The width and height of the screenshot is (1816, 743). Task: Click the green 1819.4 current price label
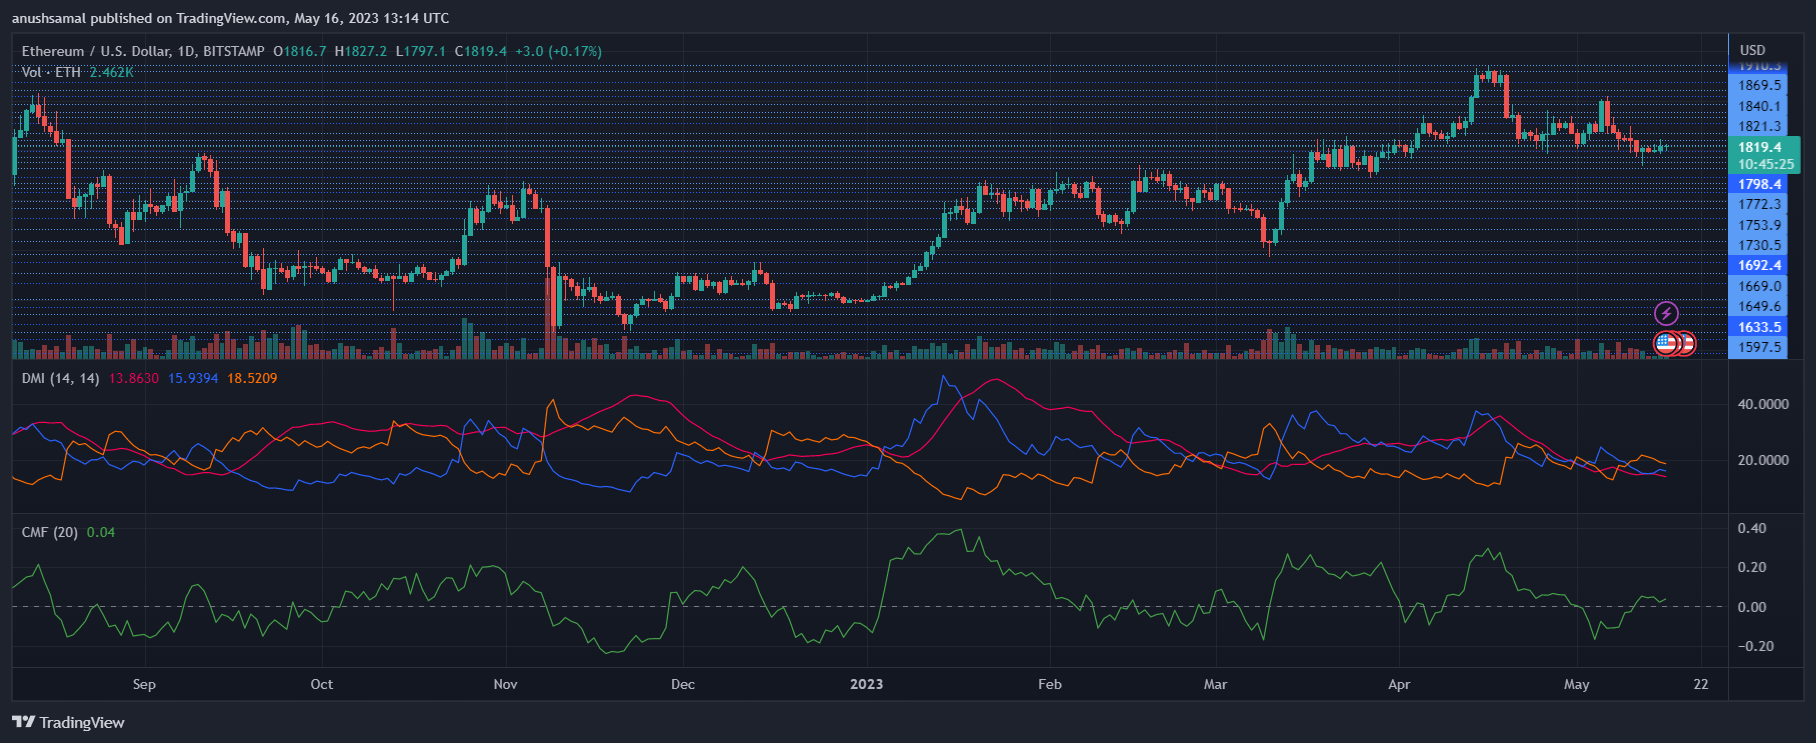pos(1759,147)
